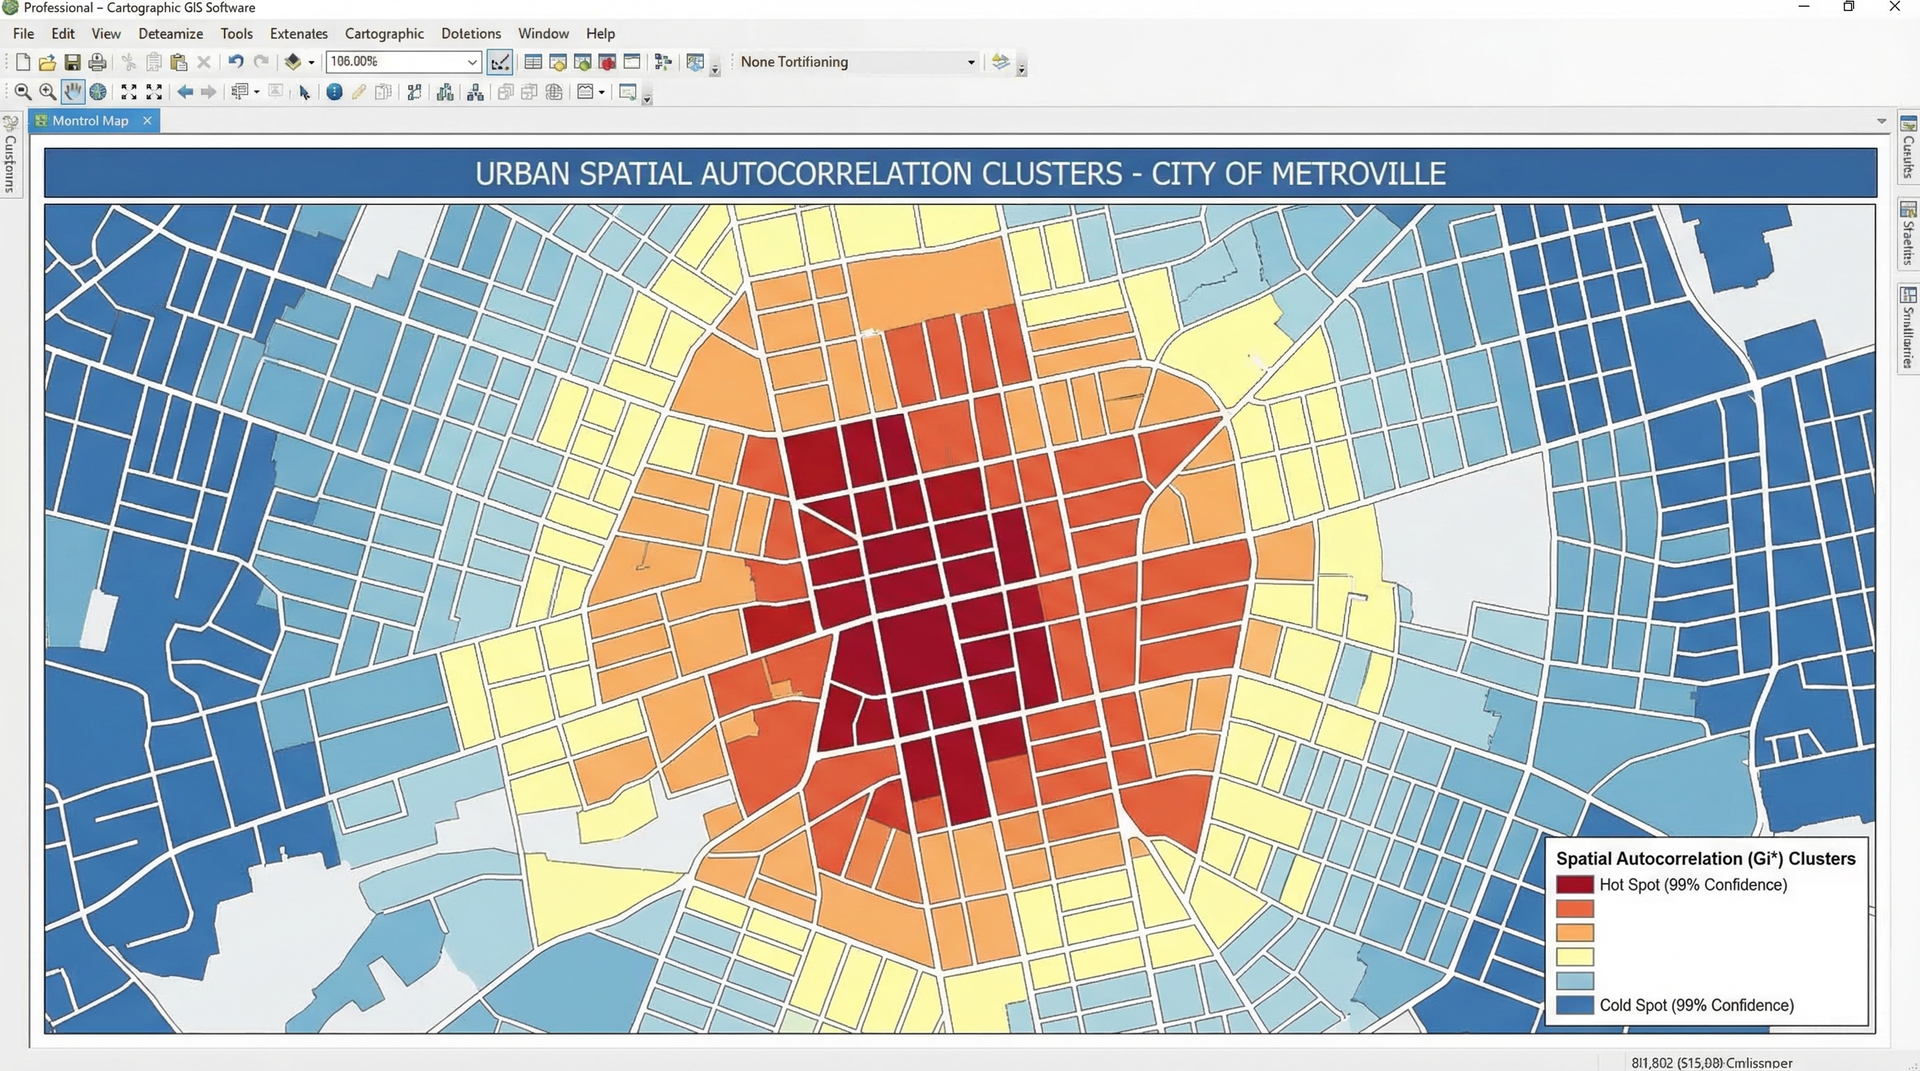The width and height of the screenshot is (1920, 1071).
Task: Expand standard toolbar overflow options
Action: [x=715, y=68]
